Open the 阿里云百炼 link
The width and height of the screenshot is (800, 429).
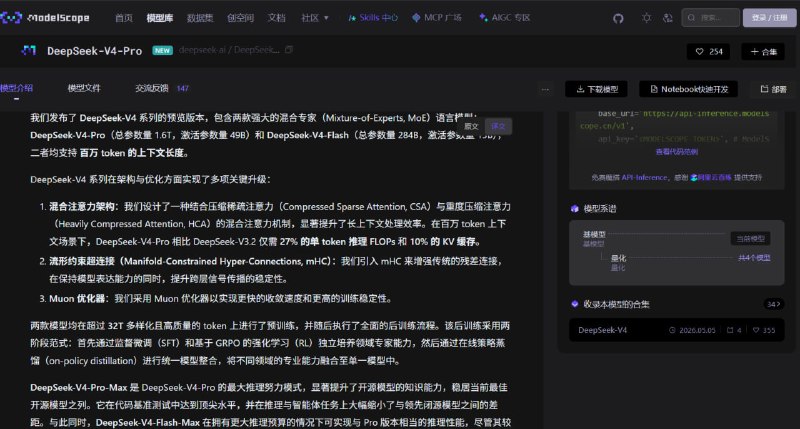tap(711, 178)
